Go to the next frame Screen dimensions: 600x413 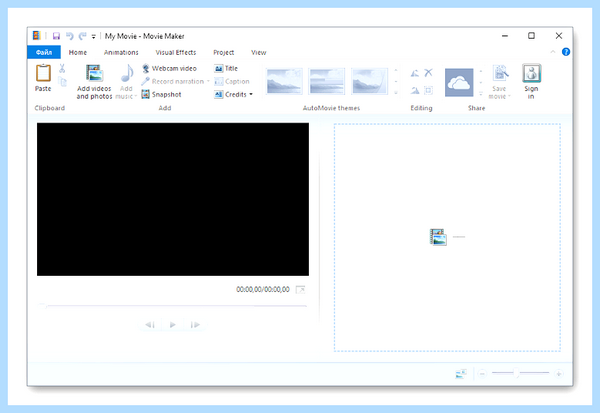[195, 325]
